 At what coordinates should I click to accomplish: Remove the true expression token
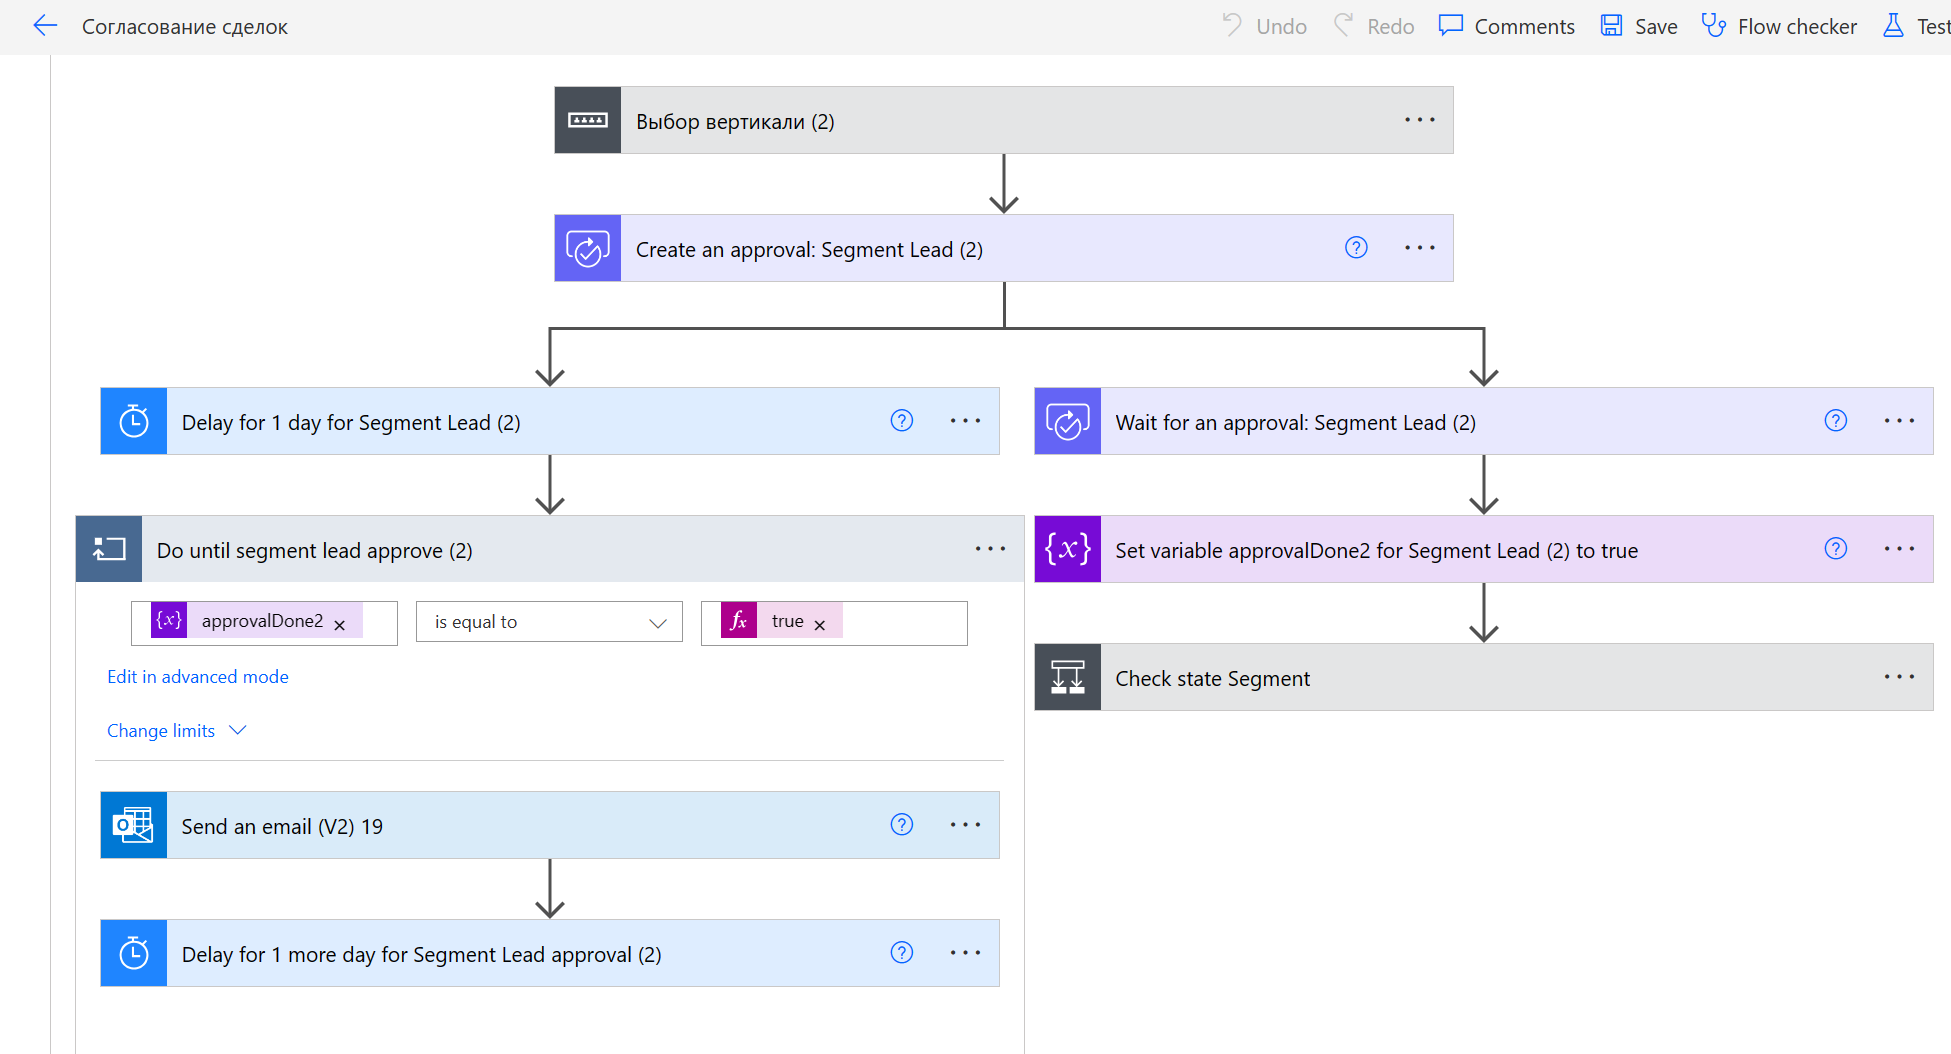[x=820, y=625]
